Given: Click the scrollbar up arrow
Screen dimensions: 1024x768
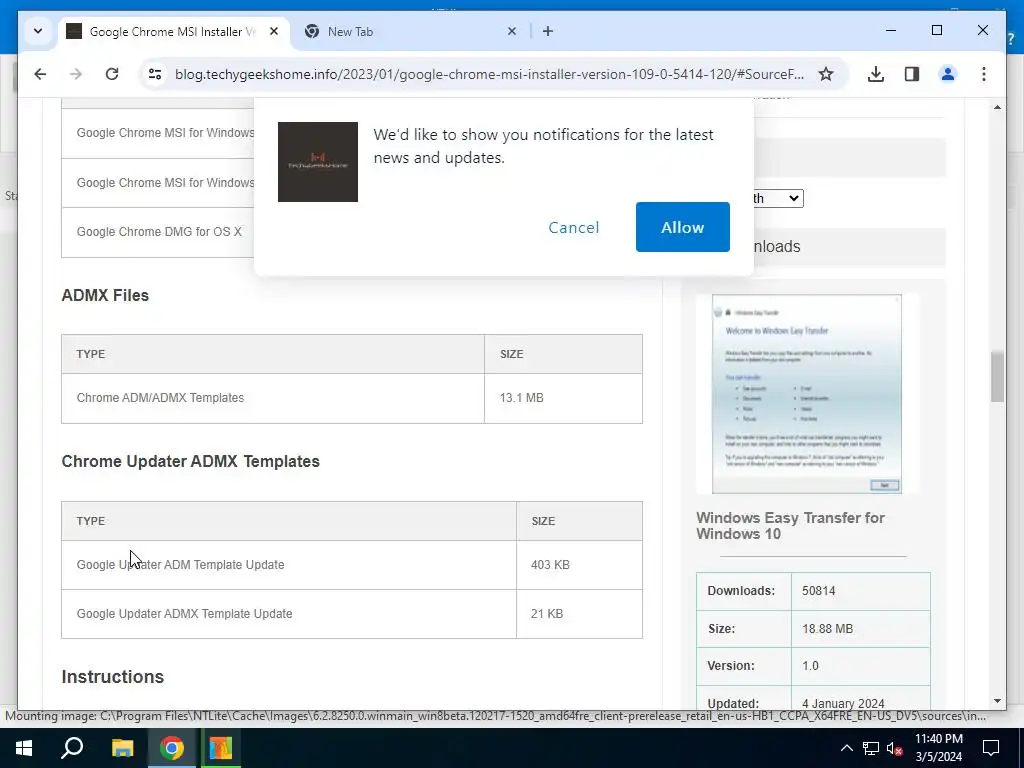Looking at the screenshot, I should [x=997, y=106].
